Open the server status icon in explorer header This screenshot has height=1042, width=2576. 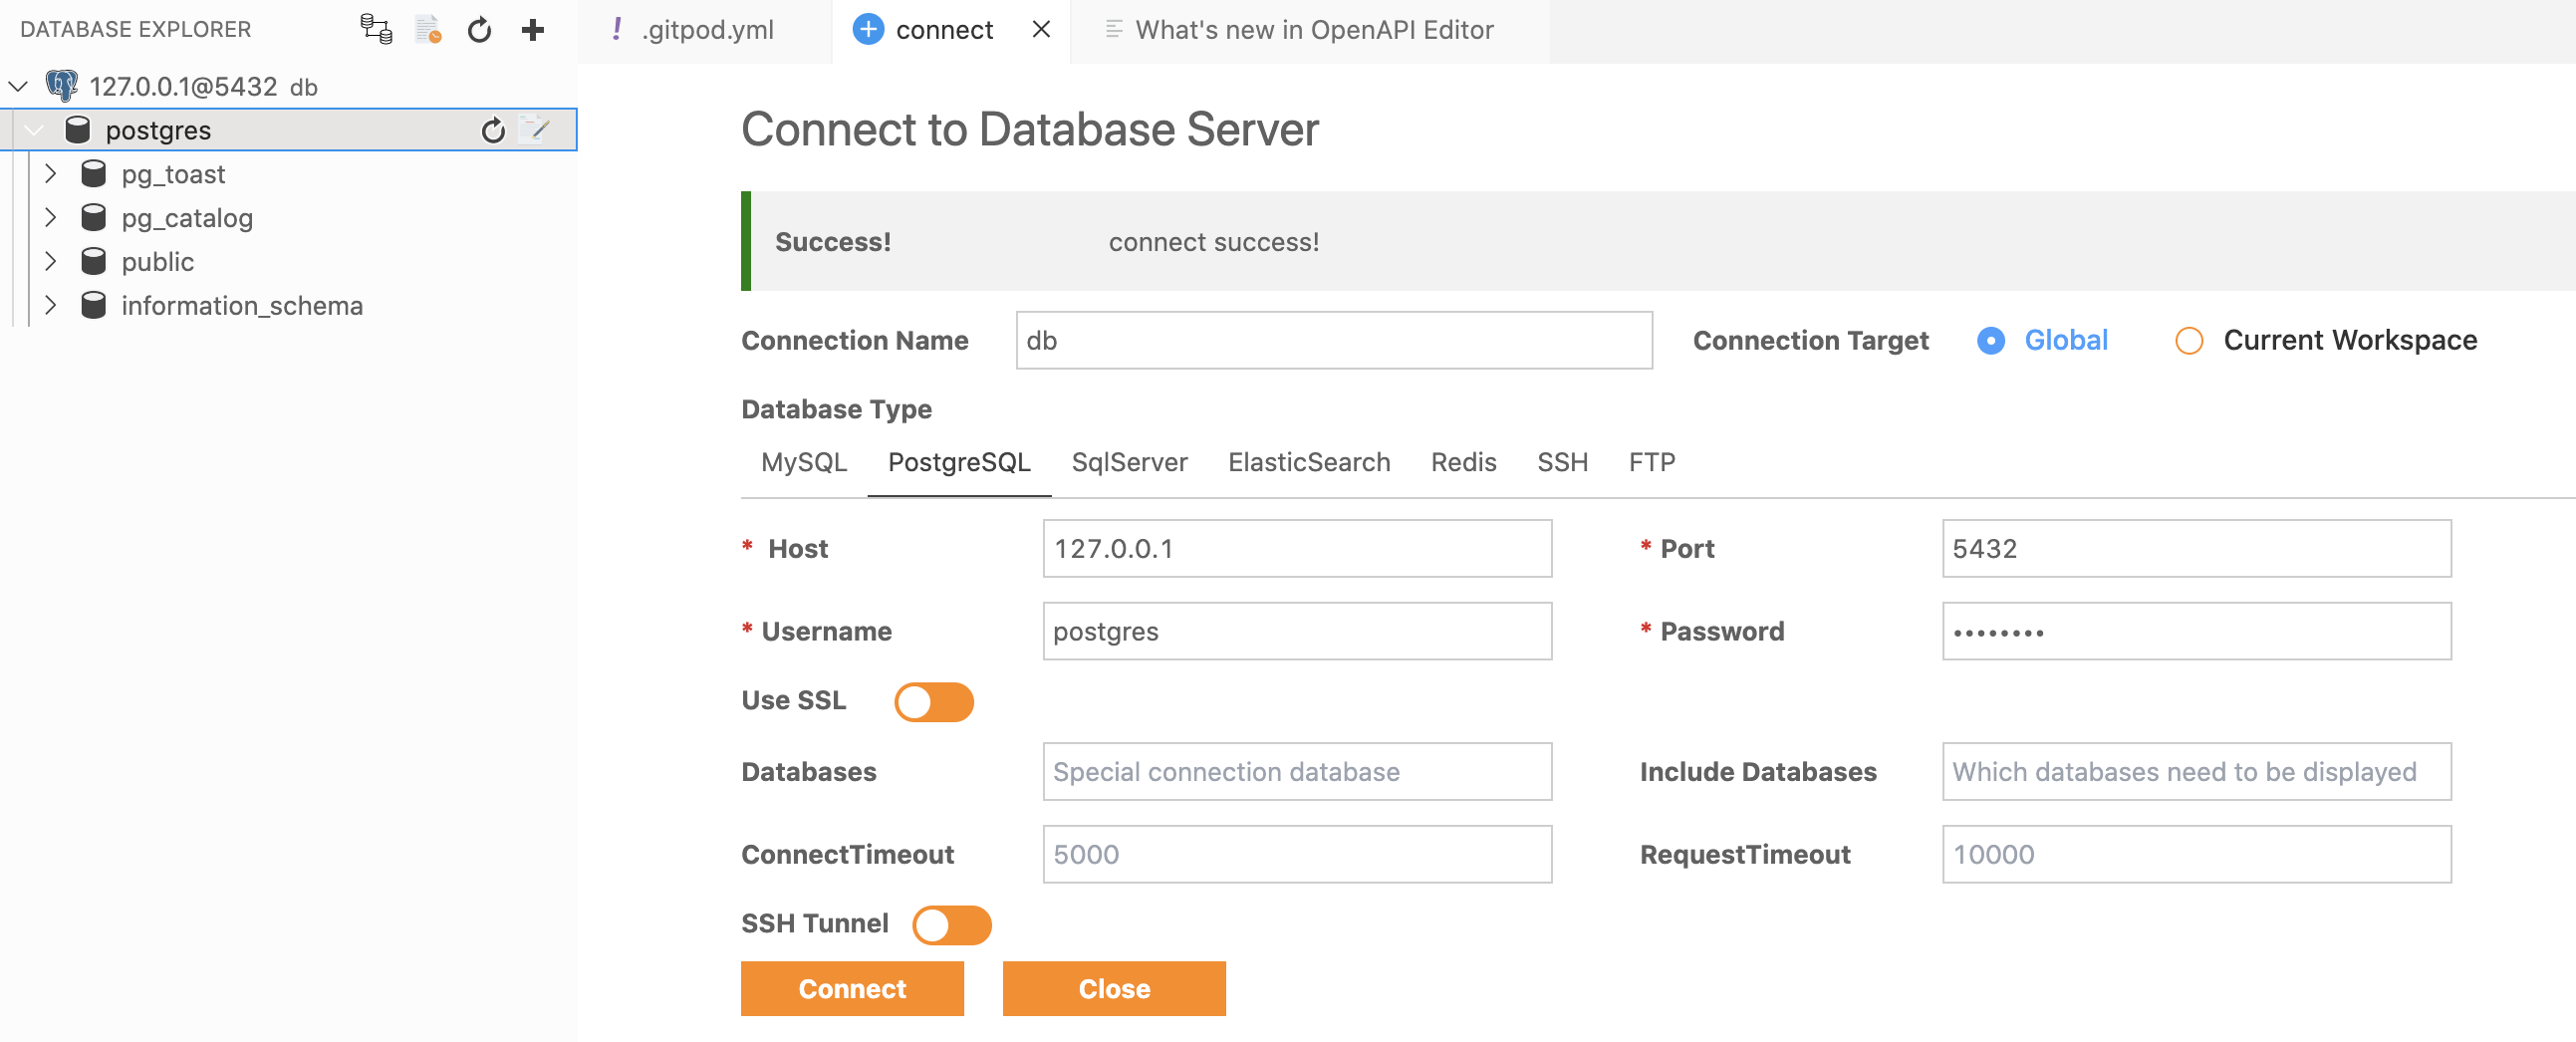(377, 29)
